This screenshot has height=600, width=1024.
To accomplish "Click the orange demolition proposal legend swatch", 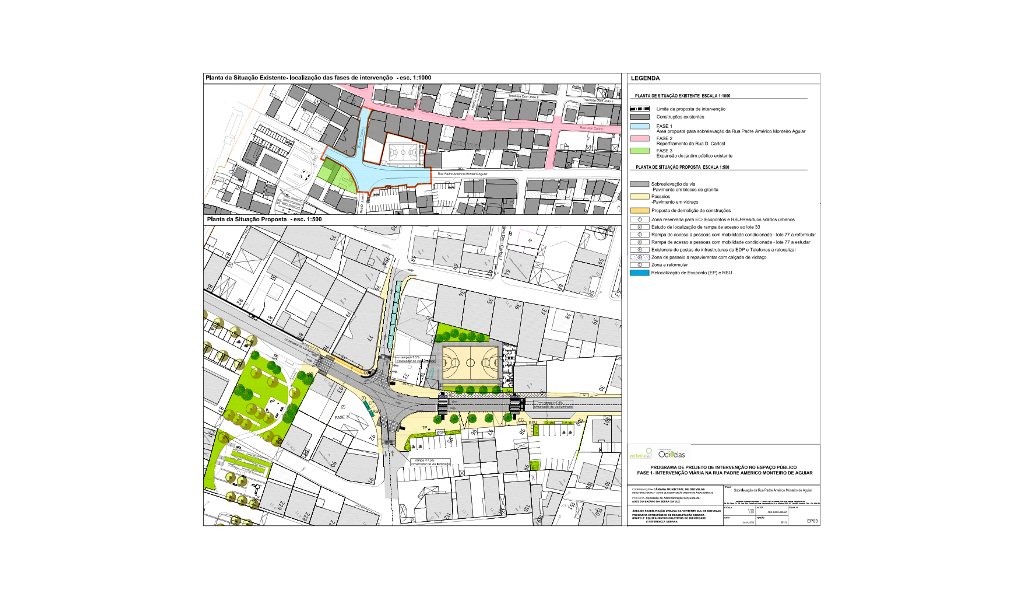I will pos(641,211).
